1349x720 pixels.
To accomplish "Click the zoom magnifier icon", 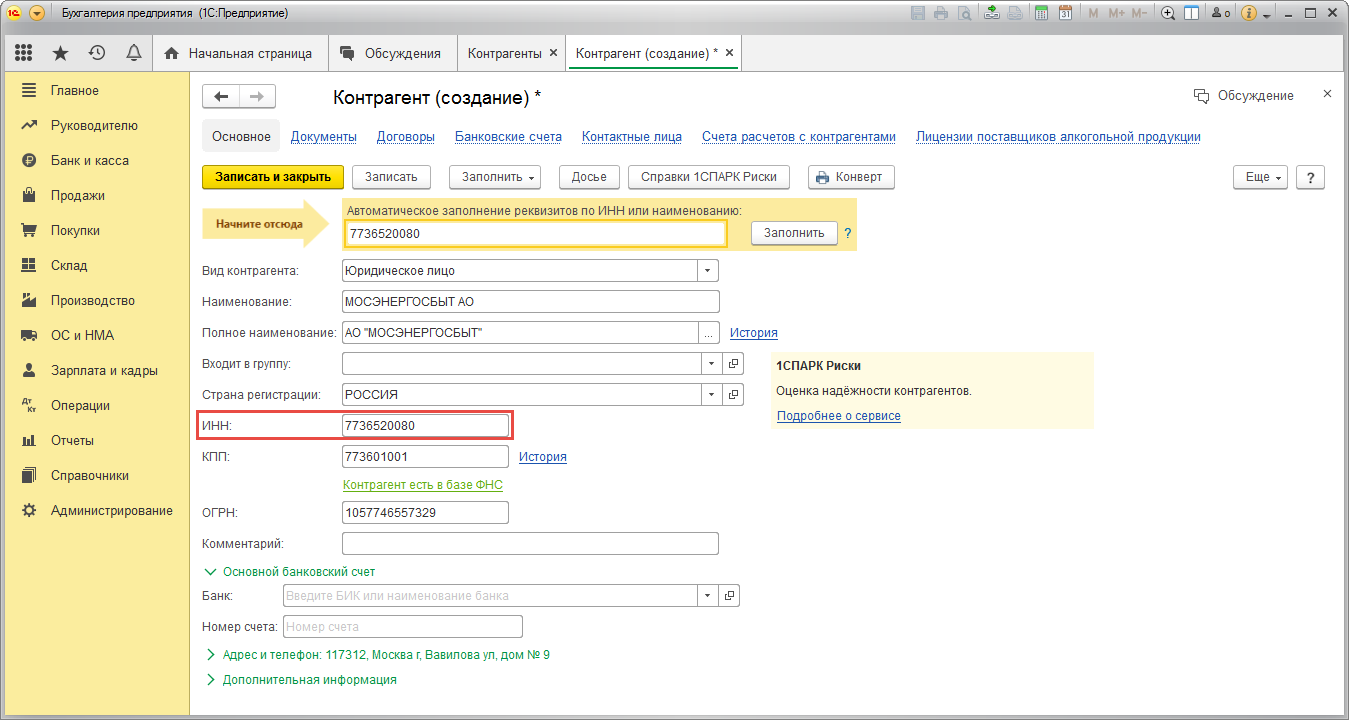I will click(1167, 13).
